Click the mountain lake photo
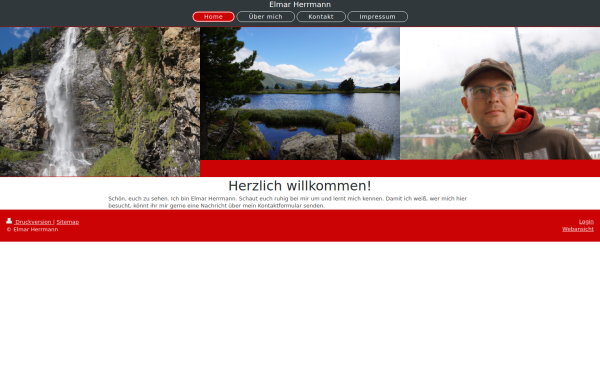This screenshot has width=600, height=375. (300, 93)
